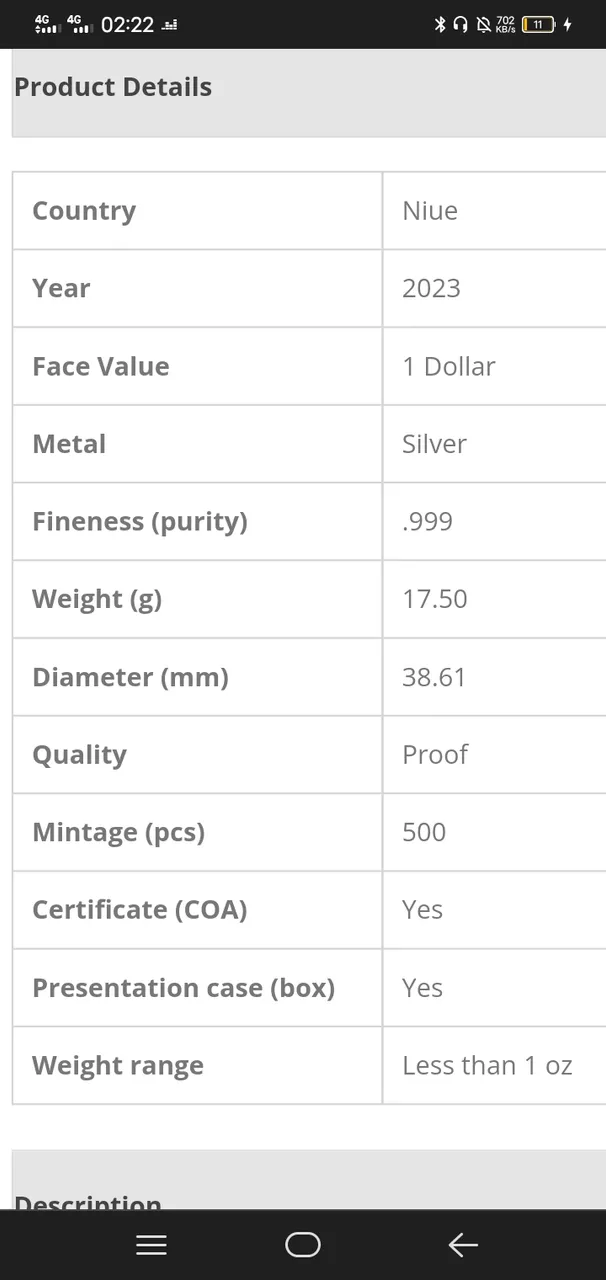Select the Niue country value
This screenshot has height=1280, width=606.
[430, 211]
